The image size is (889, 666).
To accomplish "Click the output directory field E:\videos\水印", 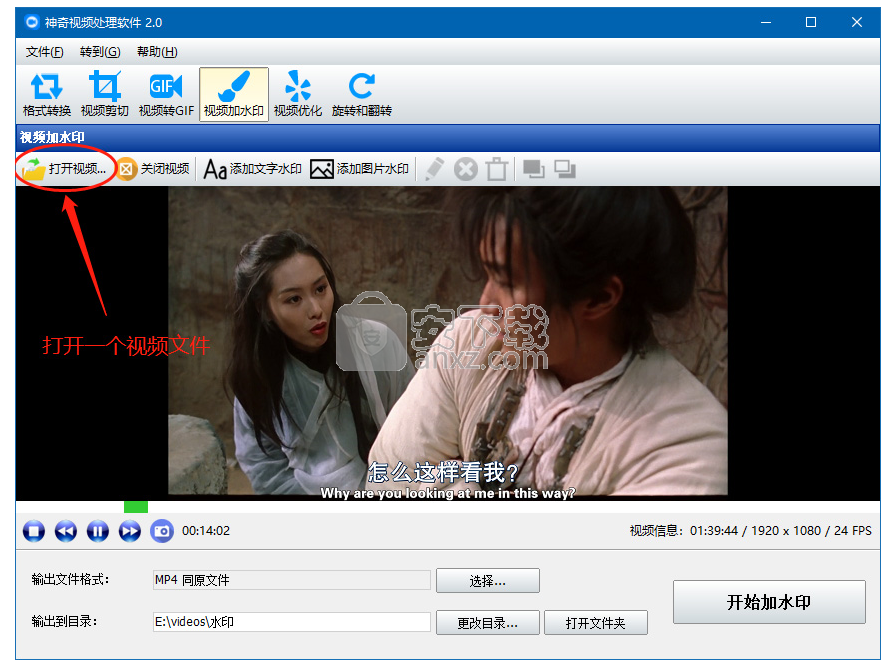I will pyautogui.click(x=291, y=622).
